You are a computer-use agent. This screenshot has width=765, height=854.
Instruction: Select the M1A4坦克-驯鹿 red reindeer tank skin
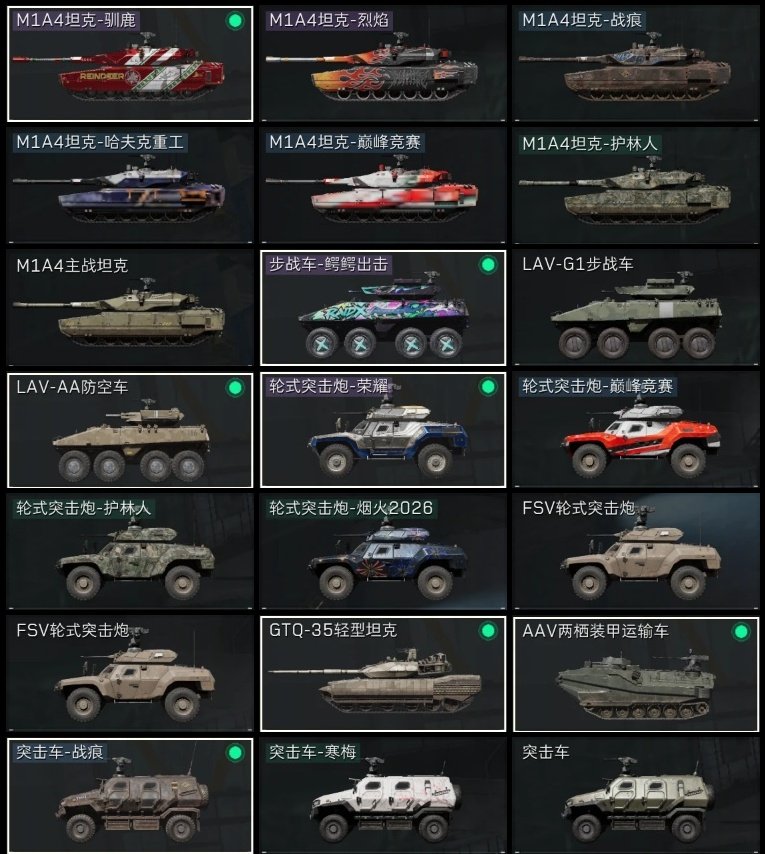[x=130, y=64]
